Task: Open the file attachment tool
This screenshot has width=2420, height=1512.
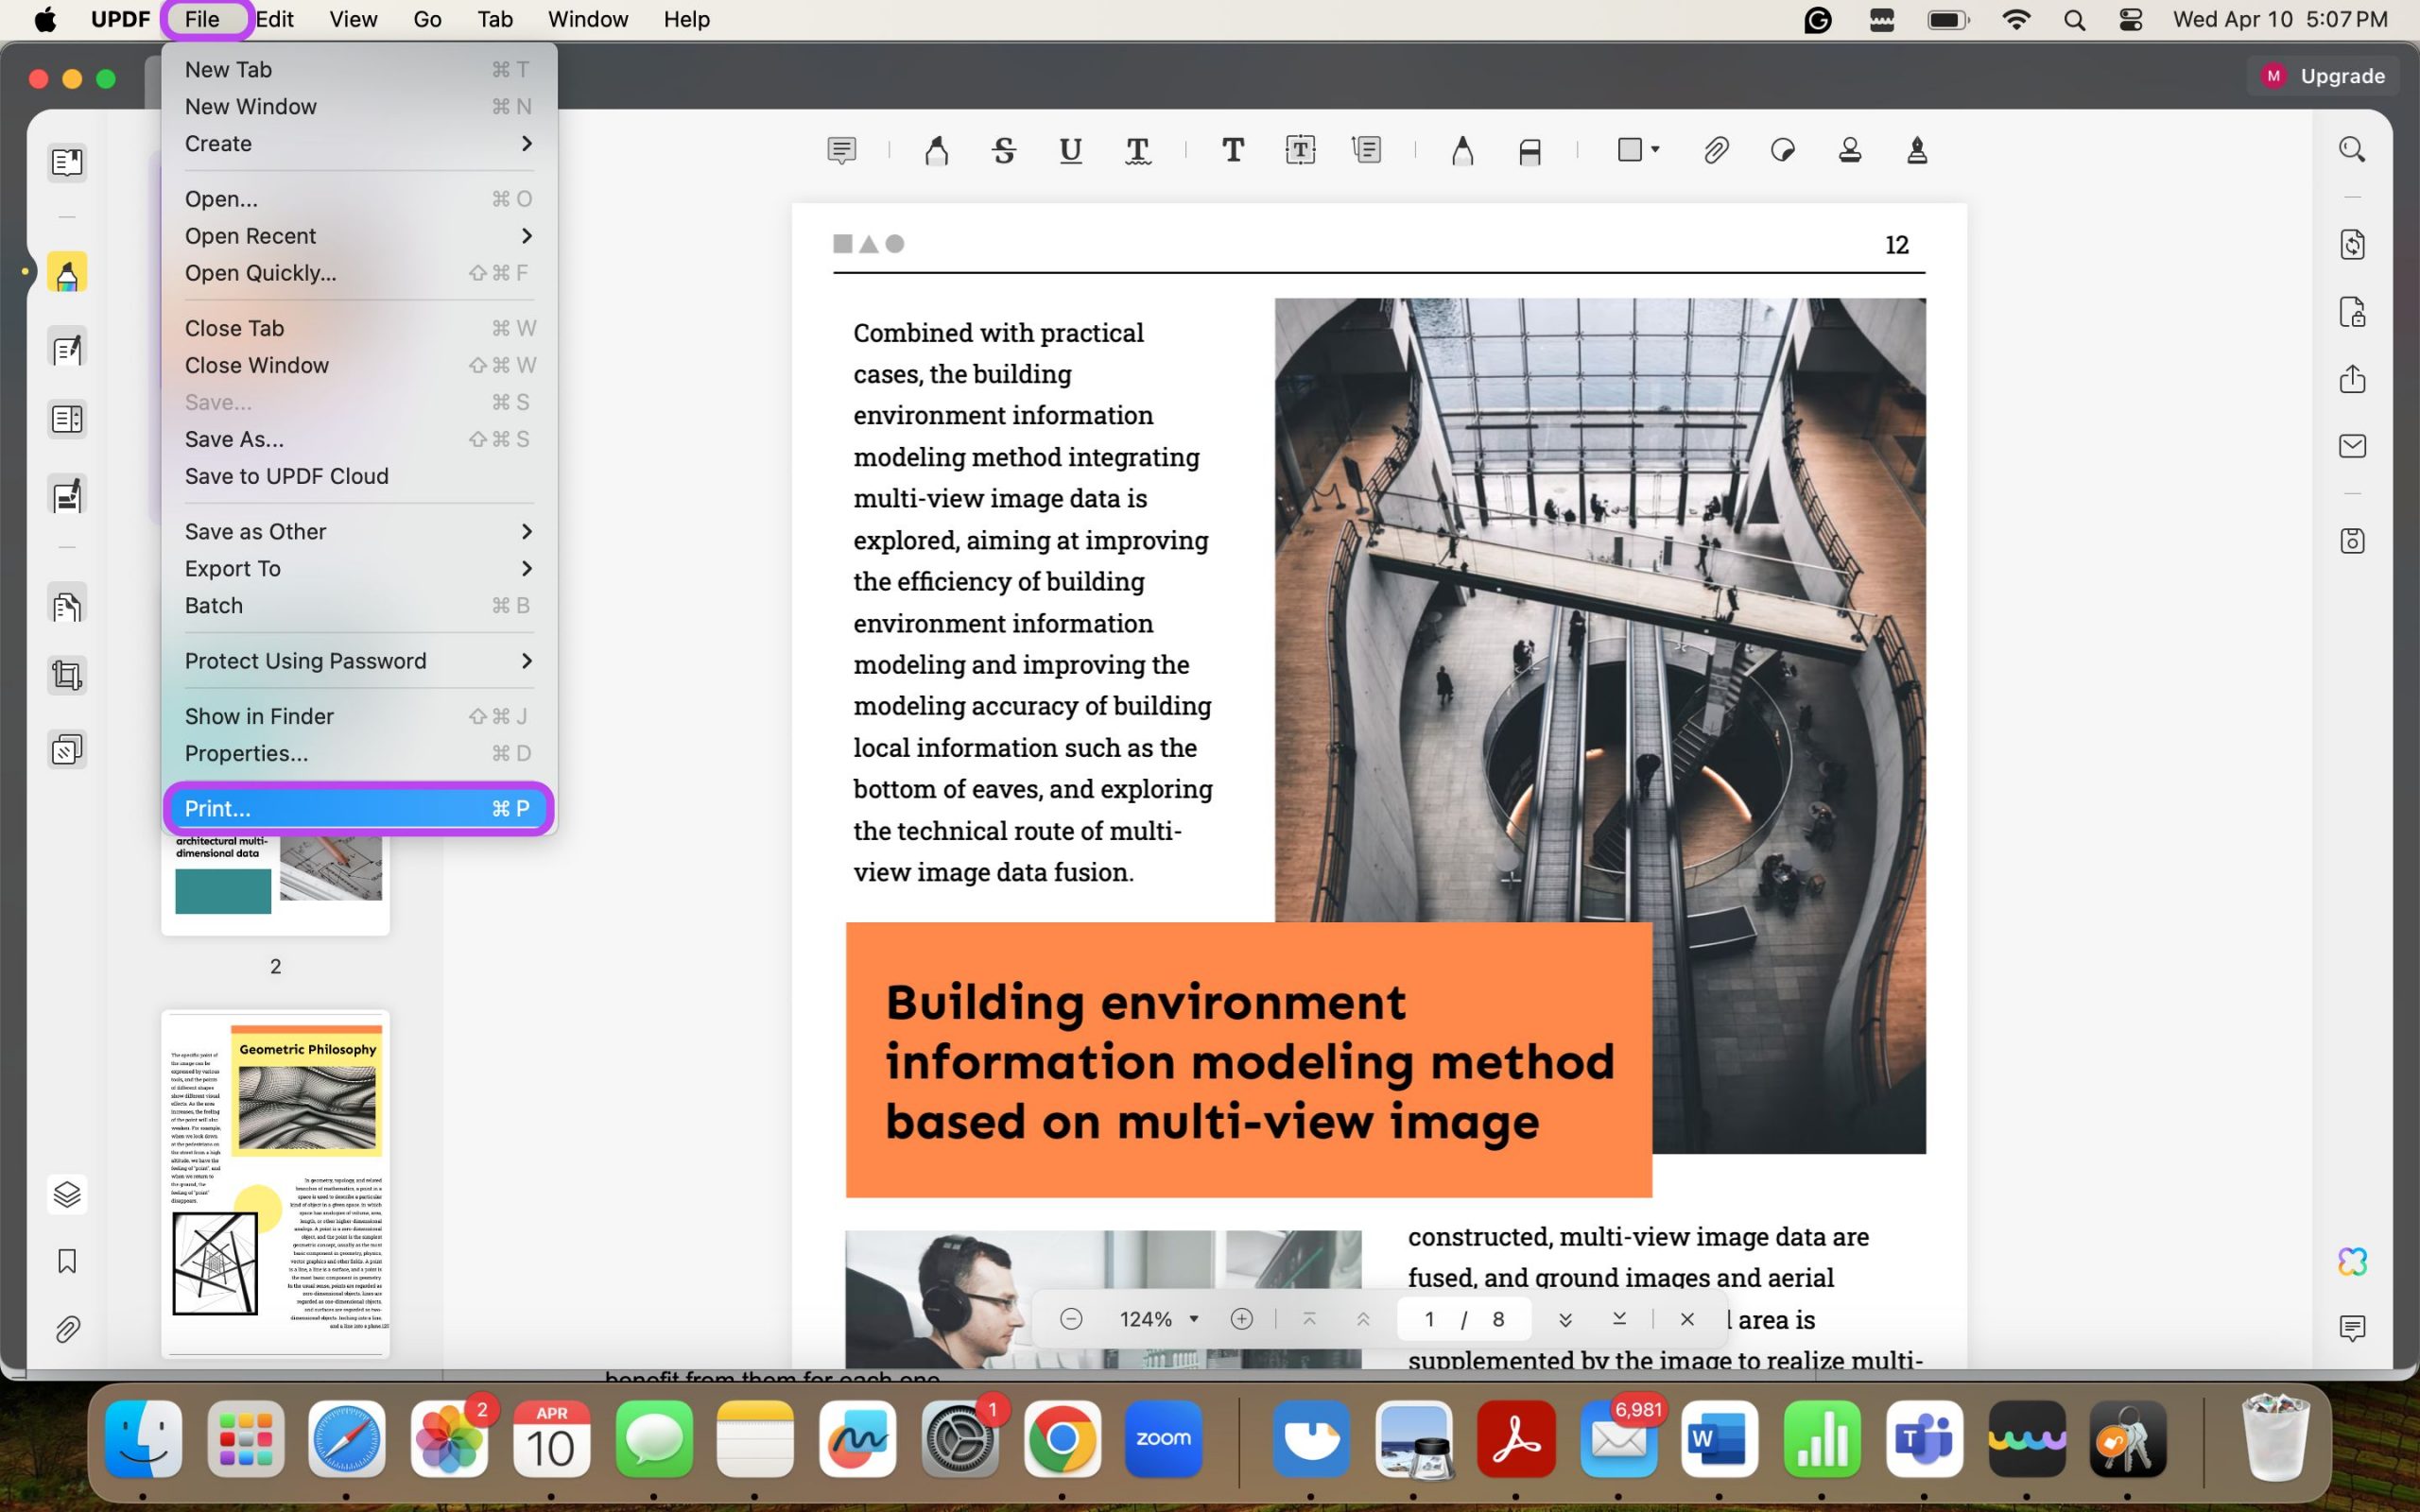Action: point(1716,150)
